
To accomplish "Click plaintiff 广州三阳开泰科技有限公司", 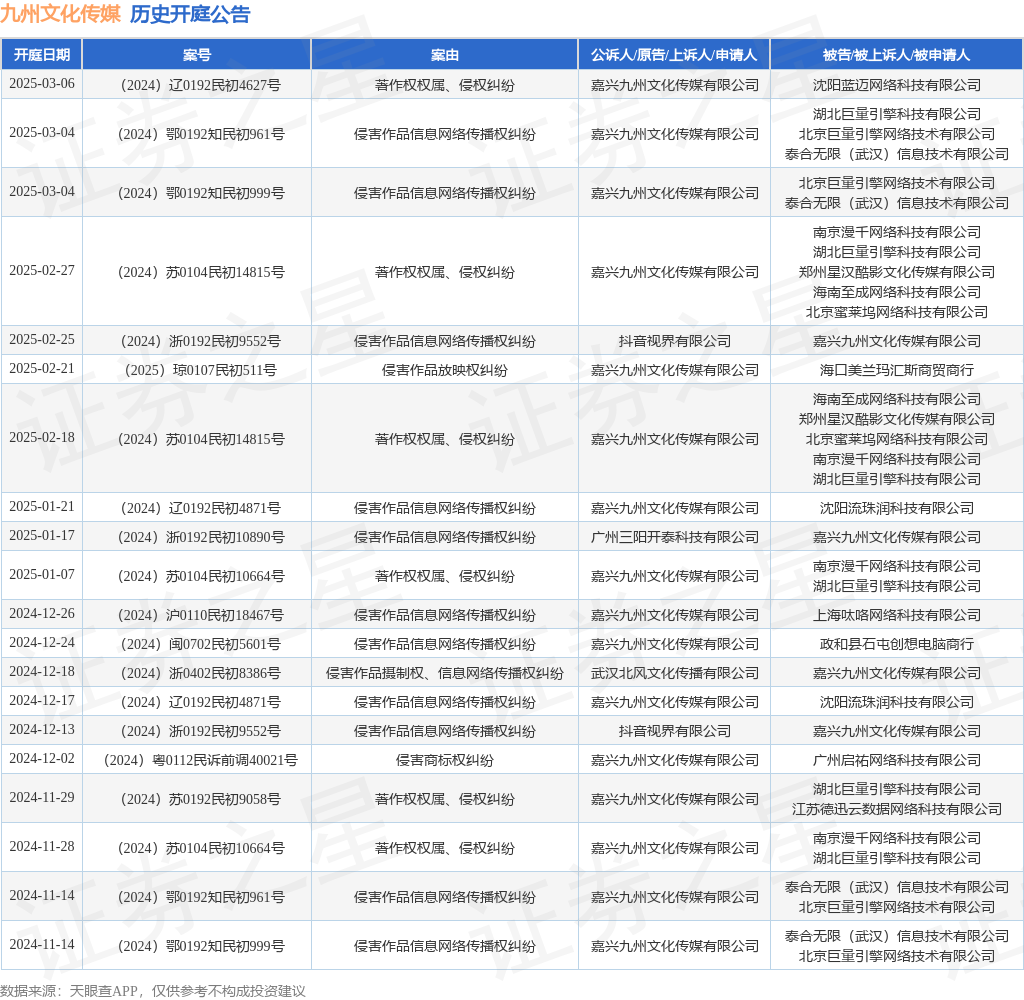I will 675,538.
